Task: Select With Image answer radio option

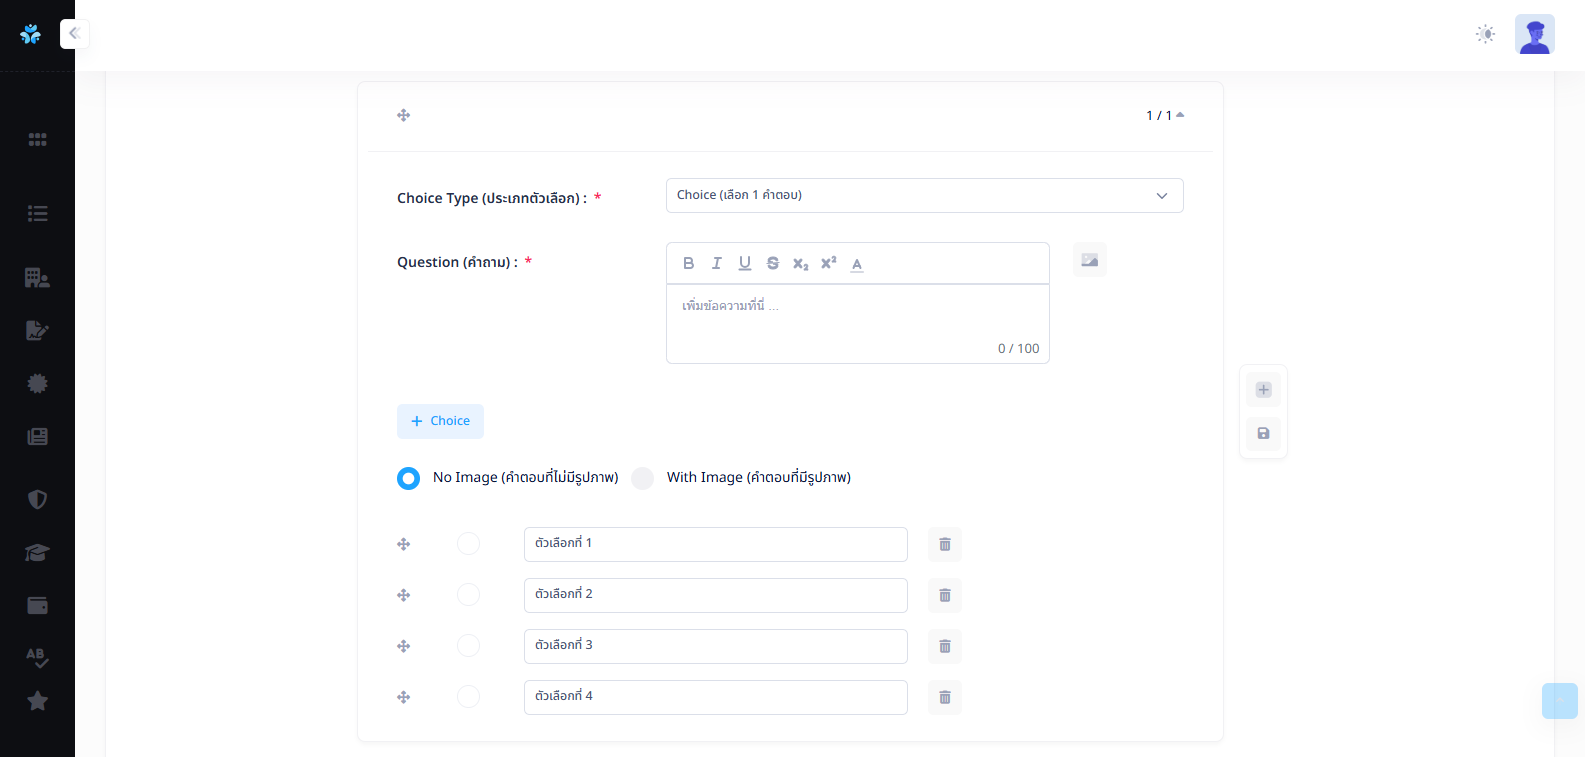Action: pyautogui.click(x=643, y=478)
